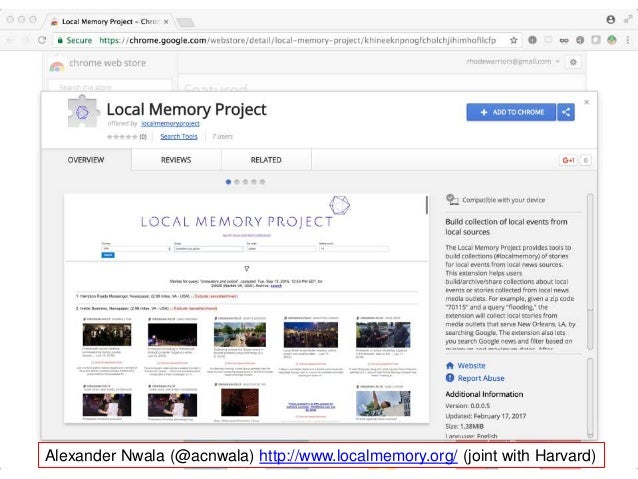Click the Report Abuse link
This screenshot has height=479, width=638.
[x=480, y=379]
